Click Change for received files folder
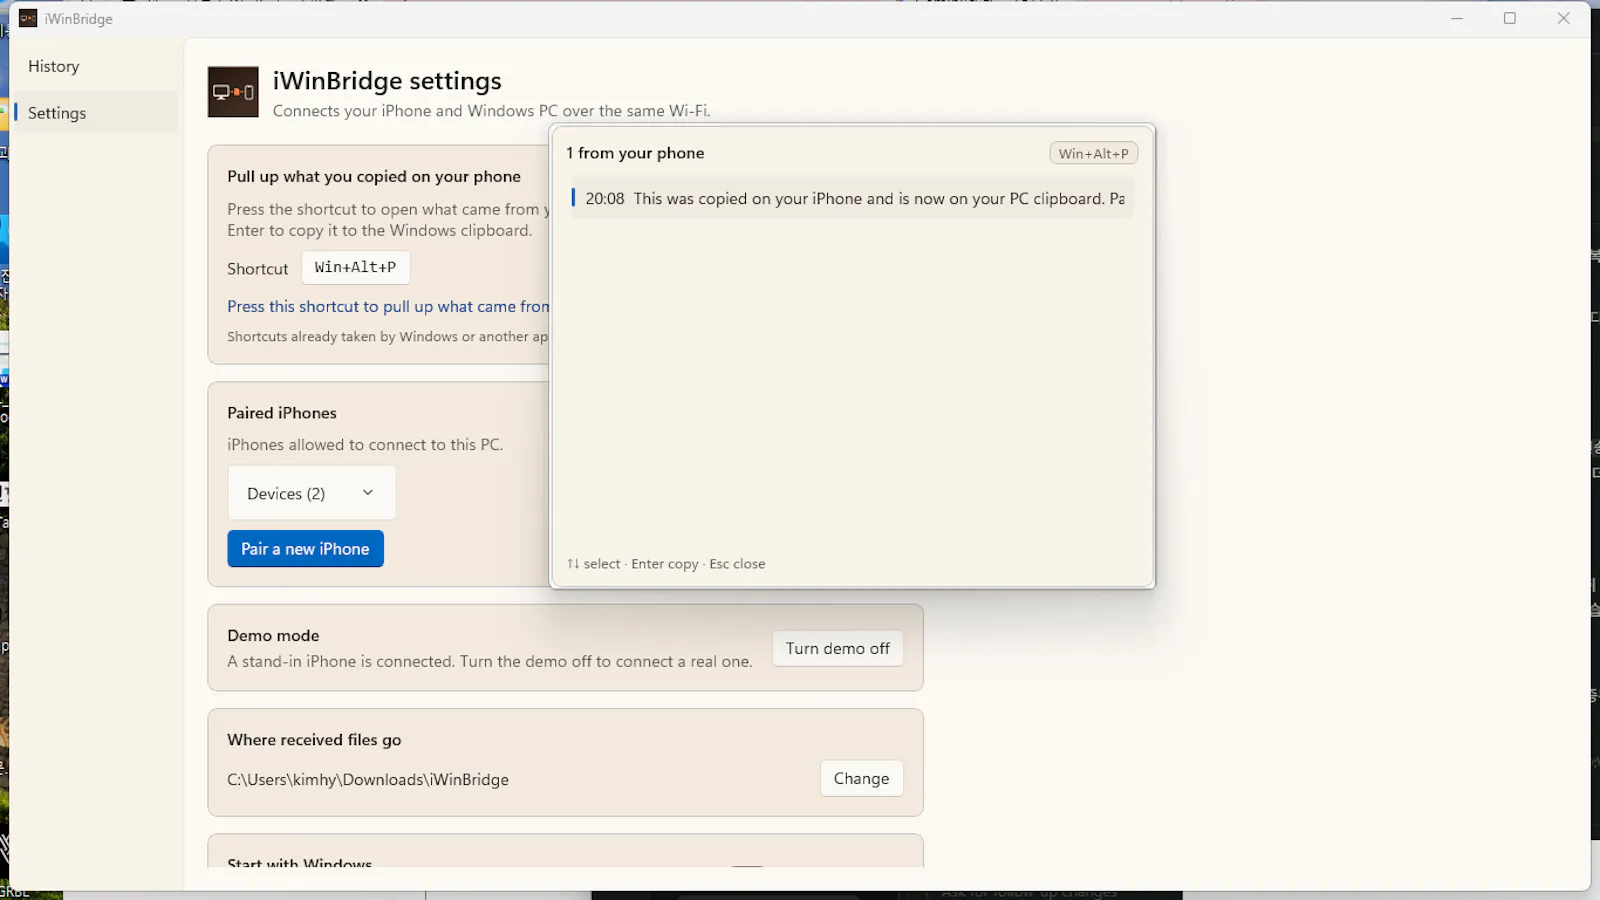Viewport: 1600px width, 900px height. [861, 778]
